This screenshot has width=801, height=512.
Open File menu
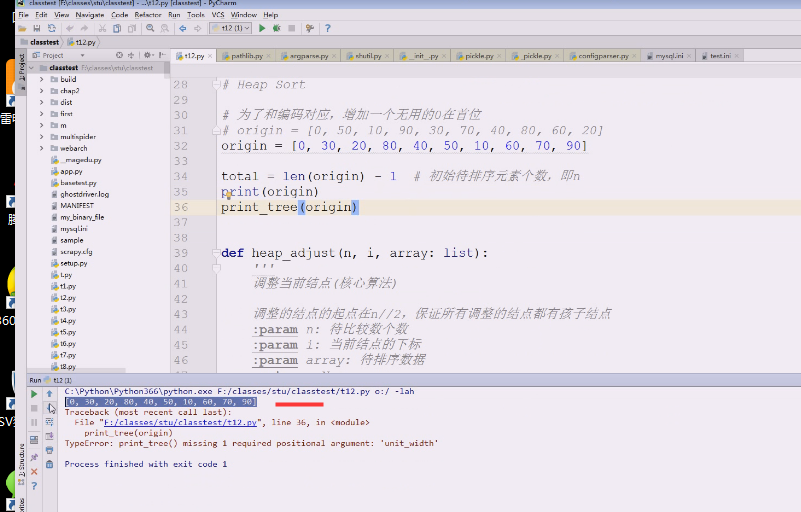23,15
